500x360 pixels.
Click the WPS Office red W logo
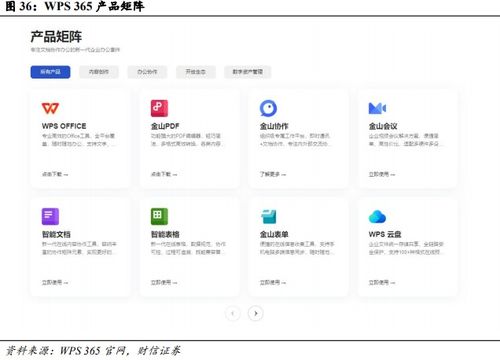[50, 108]
